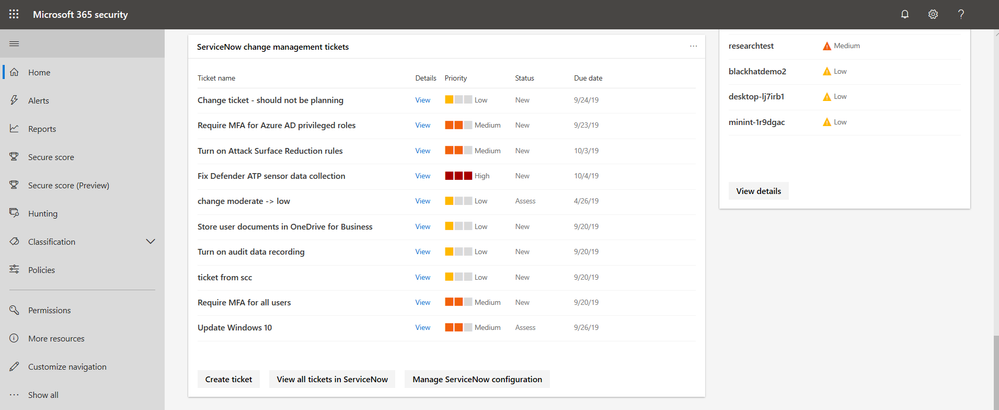Expand the Classification chevron
This screenshot has height=410, width=999.
pyautogui.click(x=150, y=242)
